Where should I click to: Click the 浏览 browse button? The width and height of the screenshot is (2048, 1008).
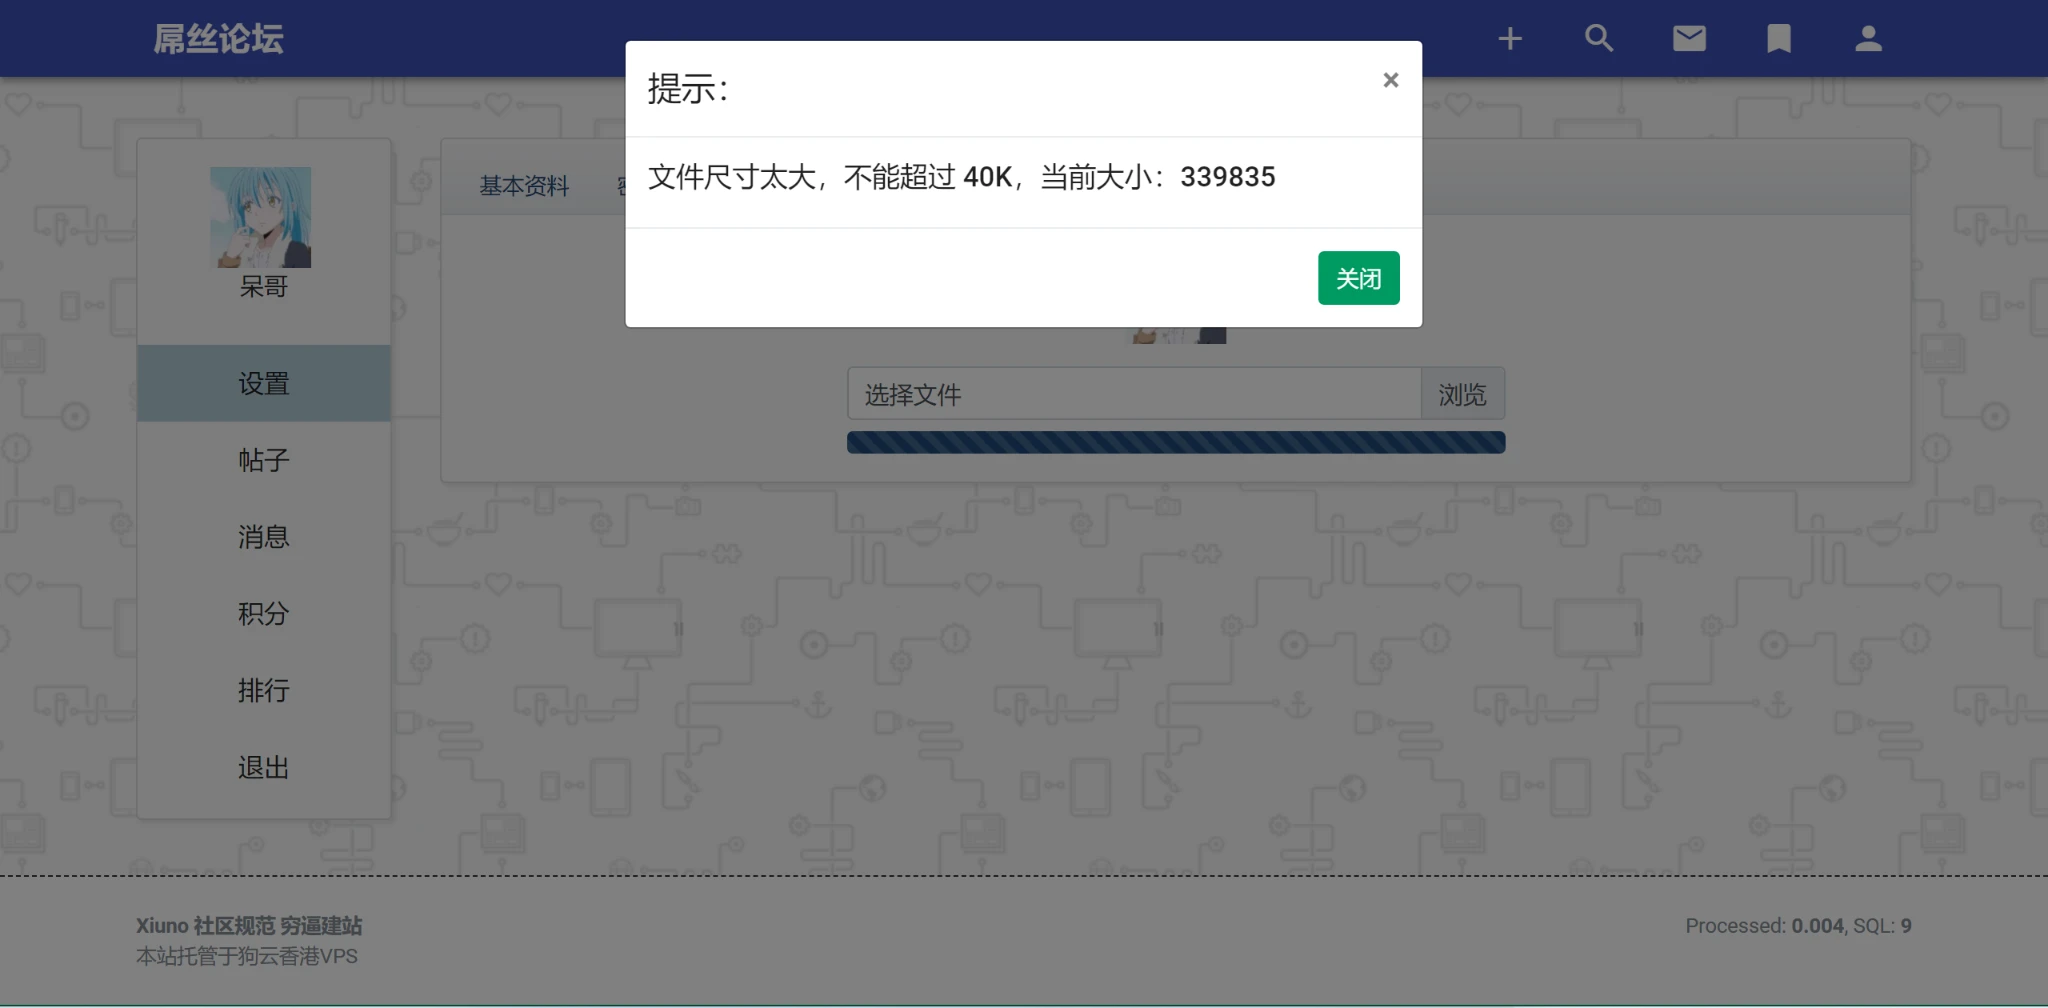click(1462, 394)
